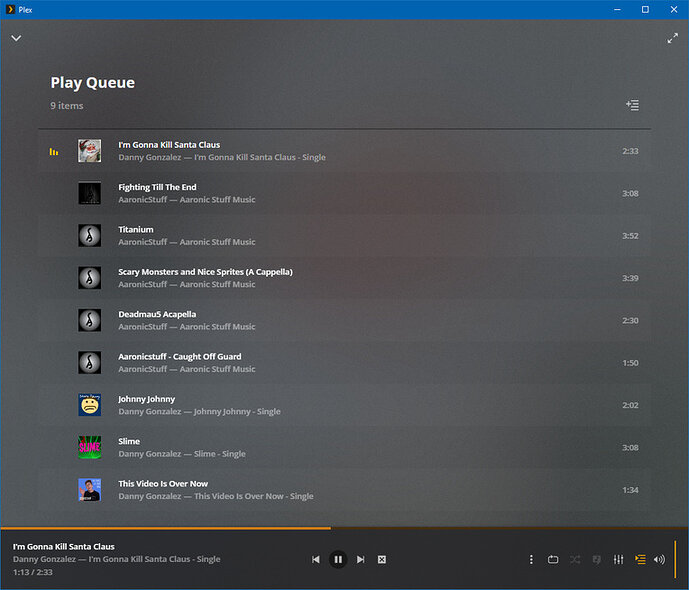Select the Deadmau5 Acapella track title
The width and height of the screenshot is (689, 590).
coord(157,314)
